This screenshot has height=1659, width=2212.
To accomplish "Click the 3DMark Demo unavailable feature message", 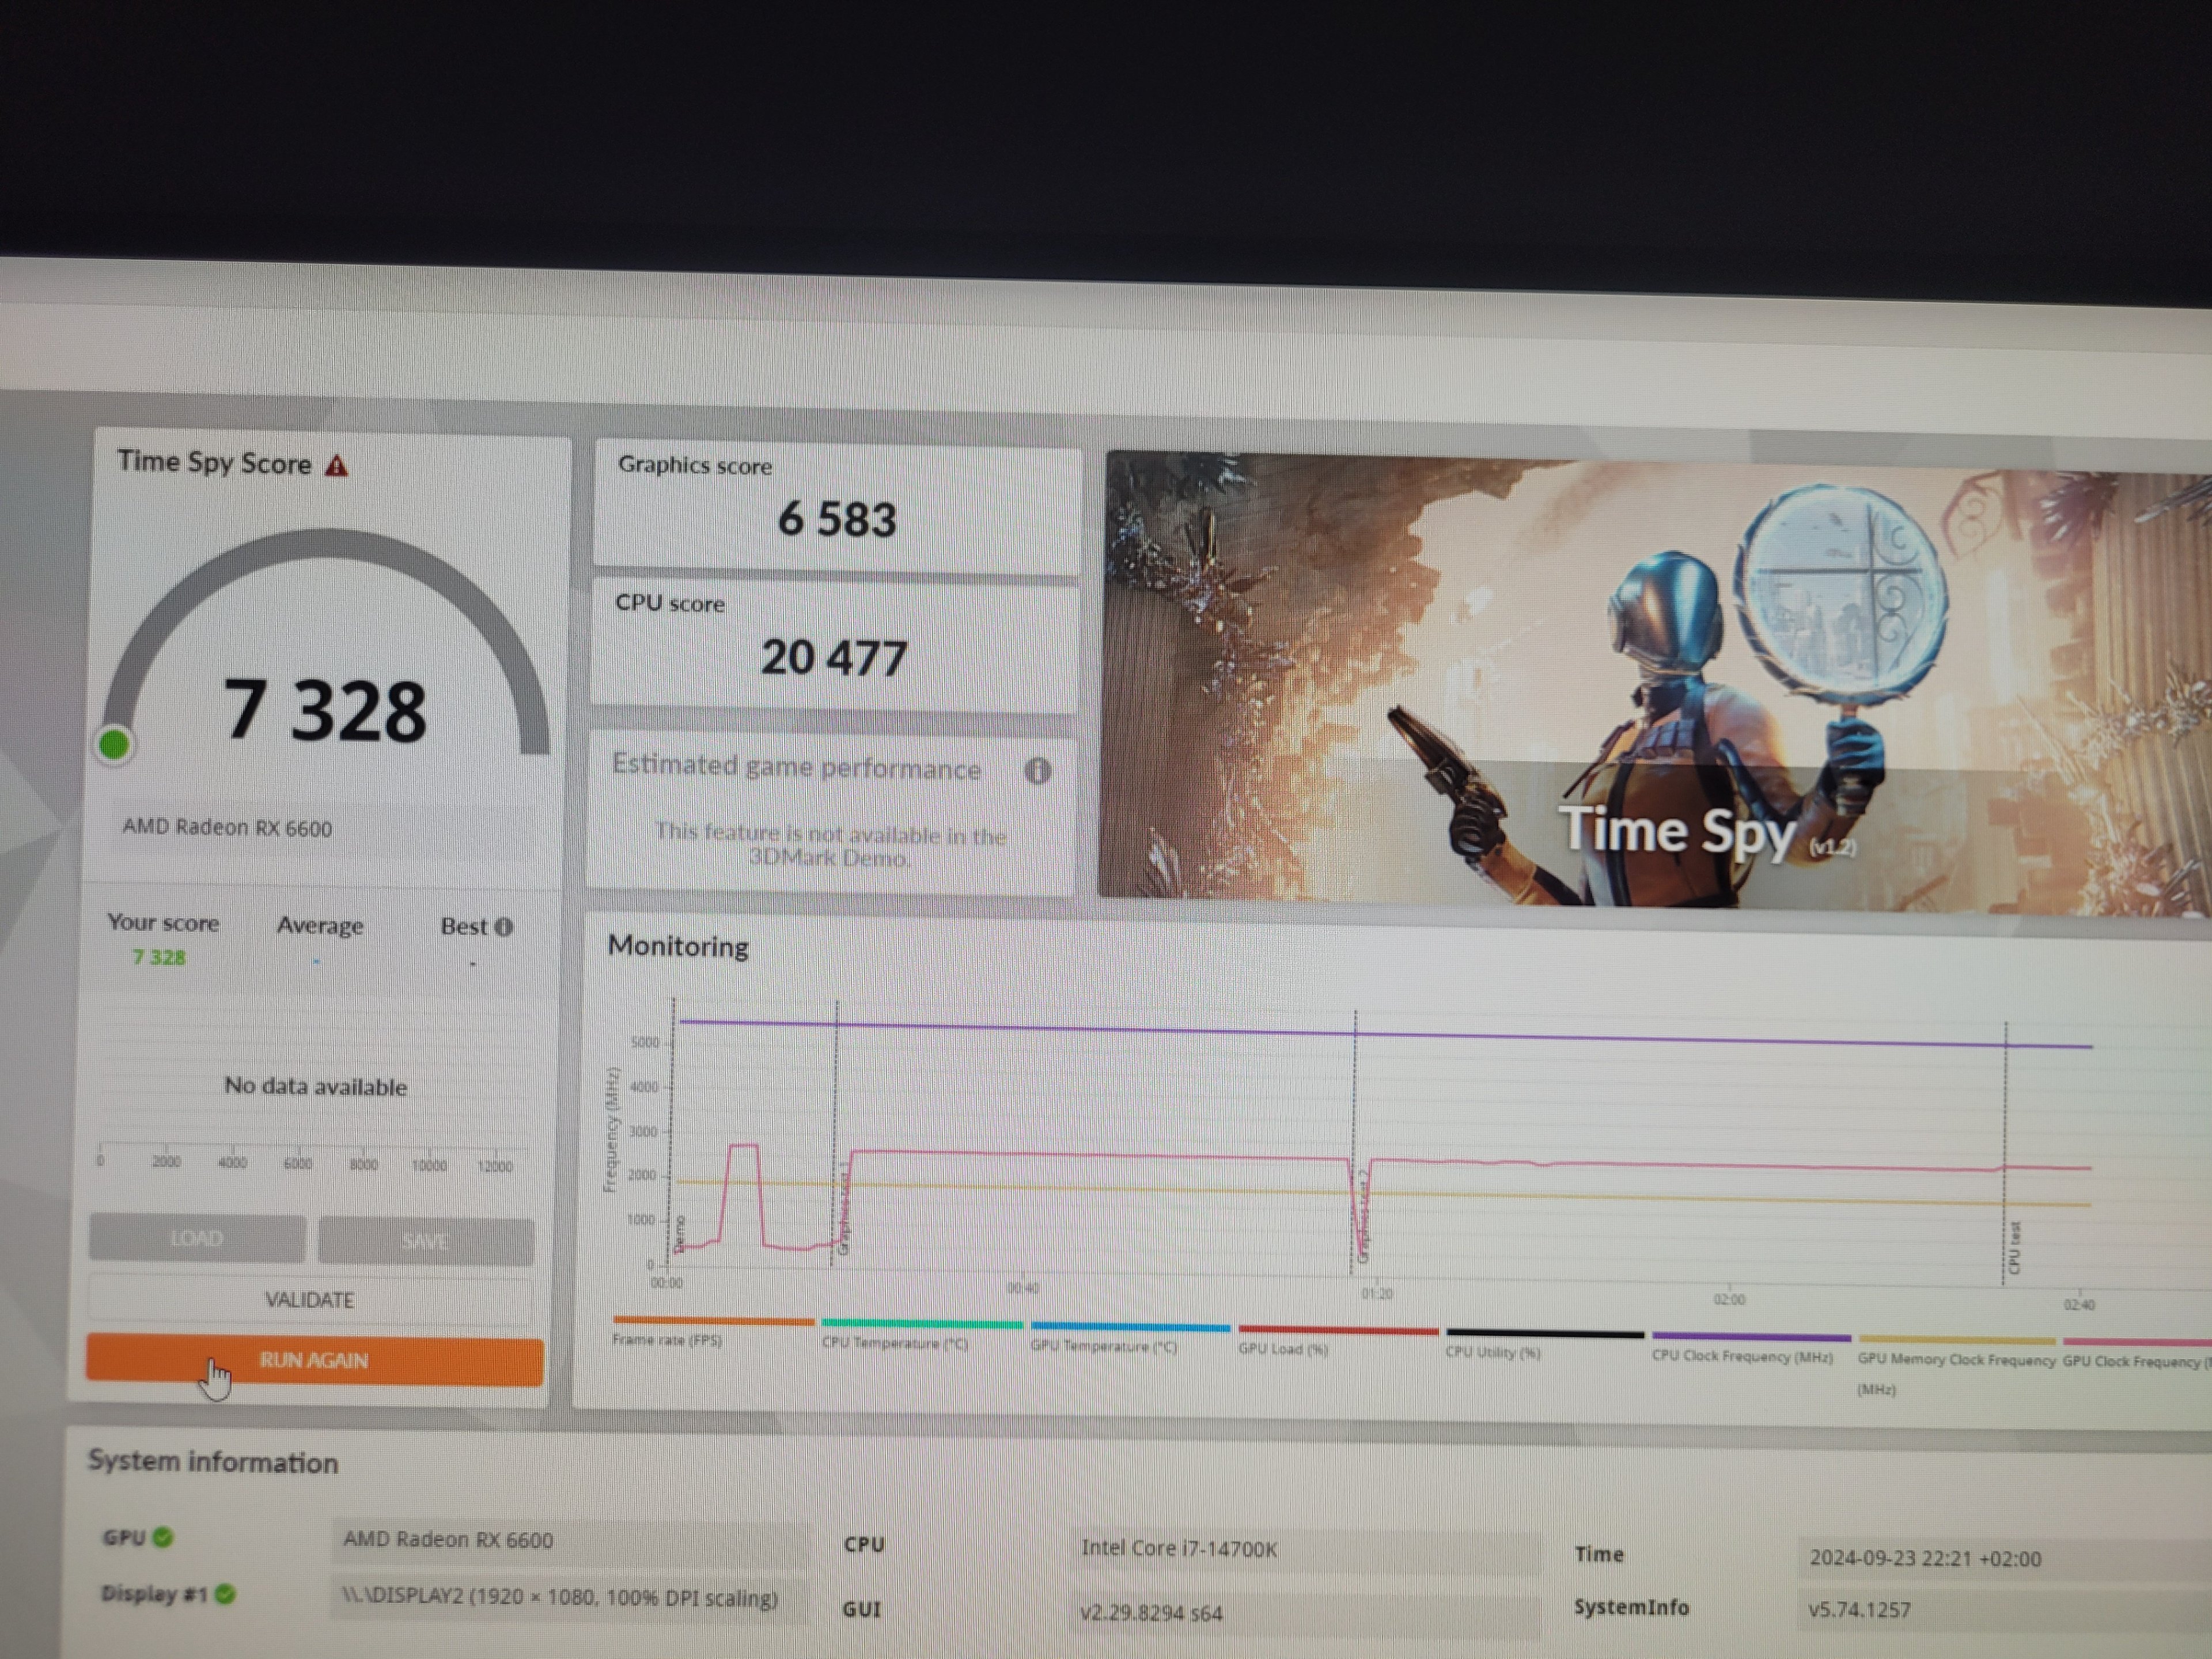I will tap(830, 846).
